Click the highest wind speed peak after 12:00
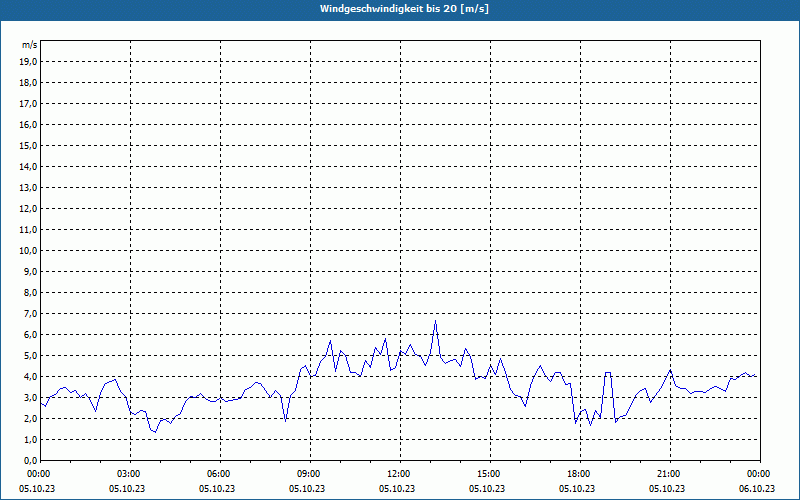The height and width of the screenshot is (500, 800). tap(435, 321)
